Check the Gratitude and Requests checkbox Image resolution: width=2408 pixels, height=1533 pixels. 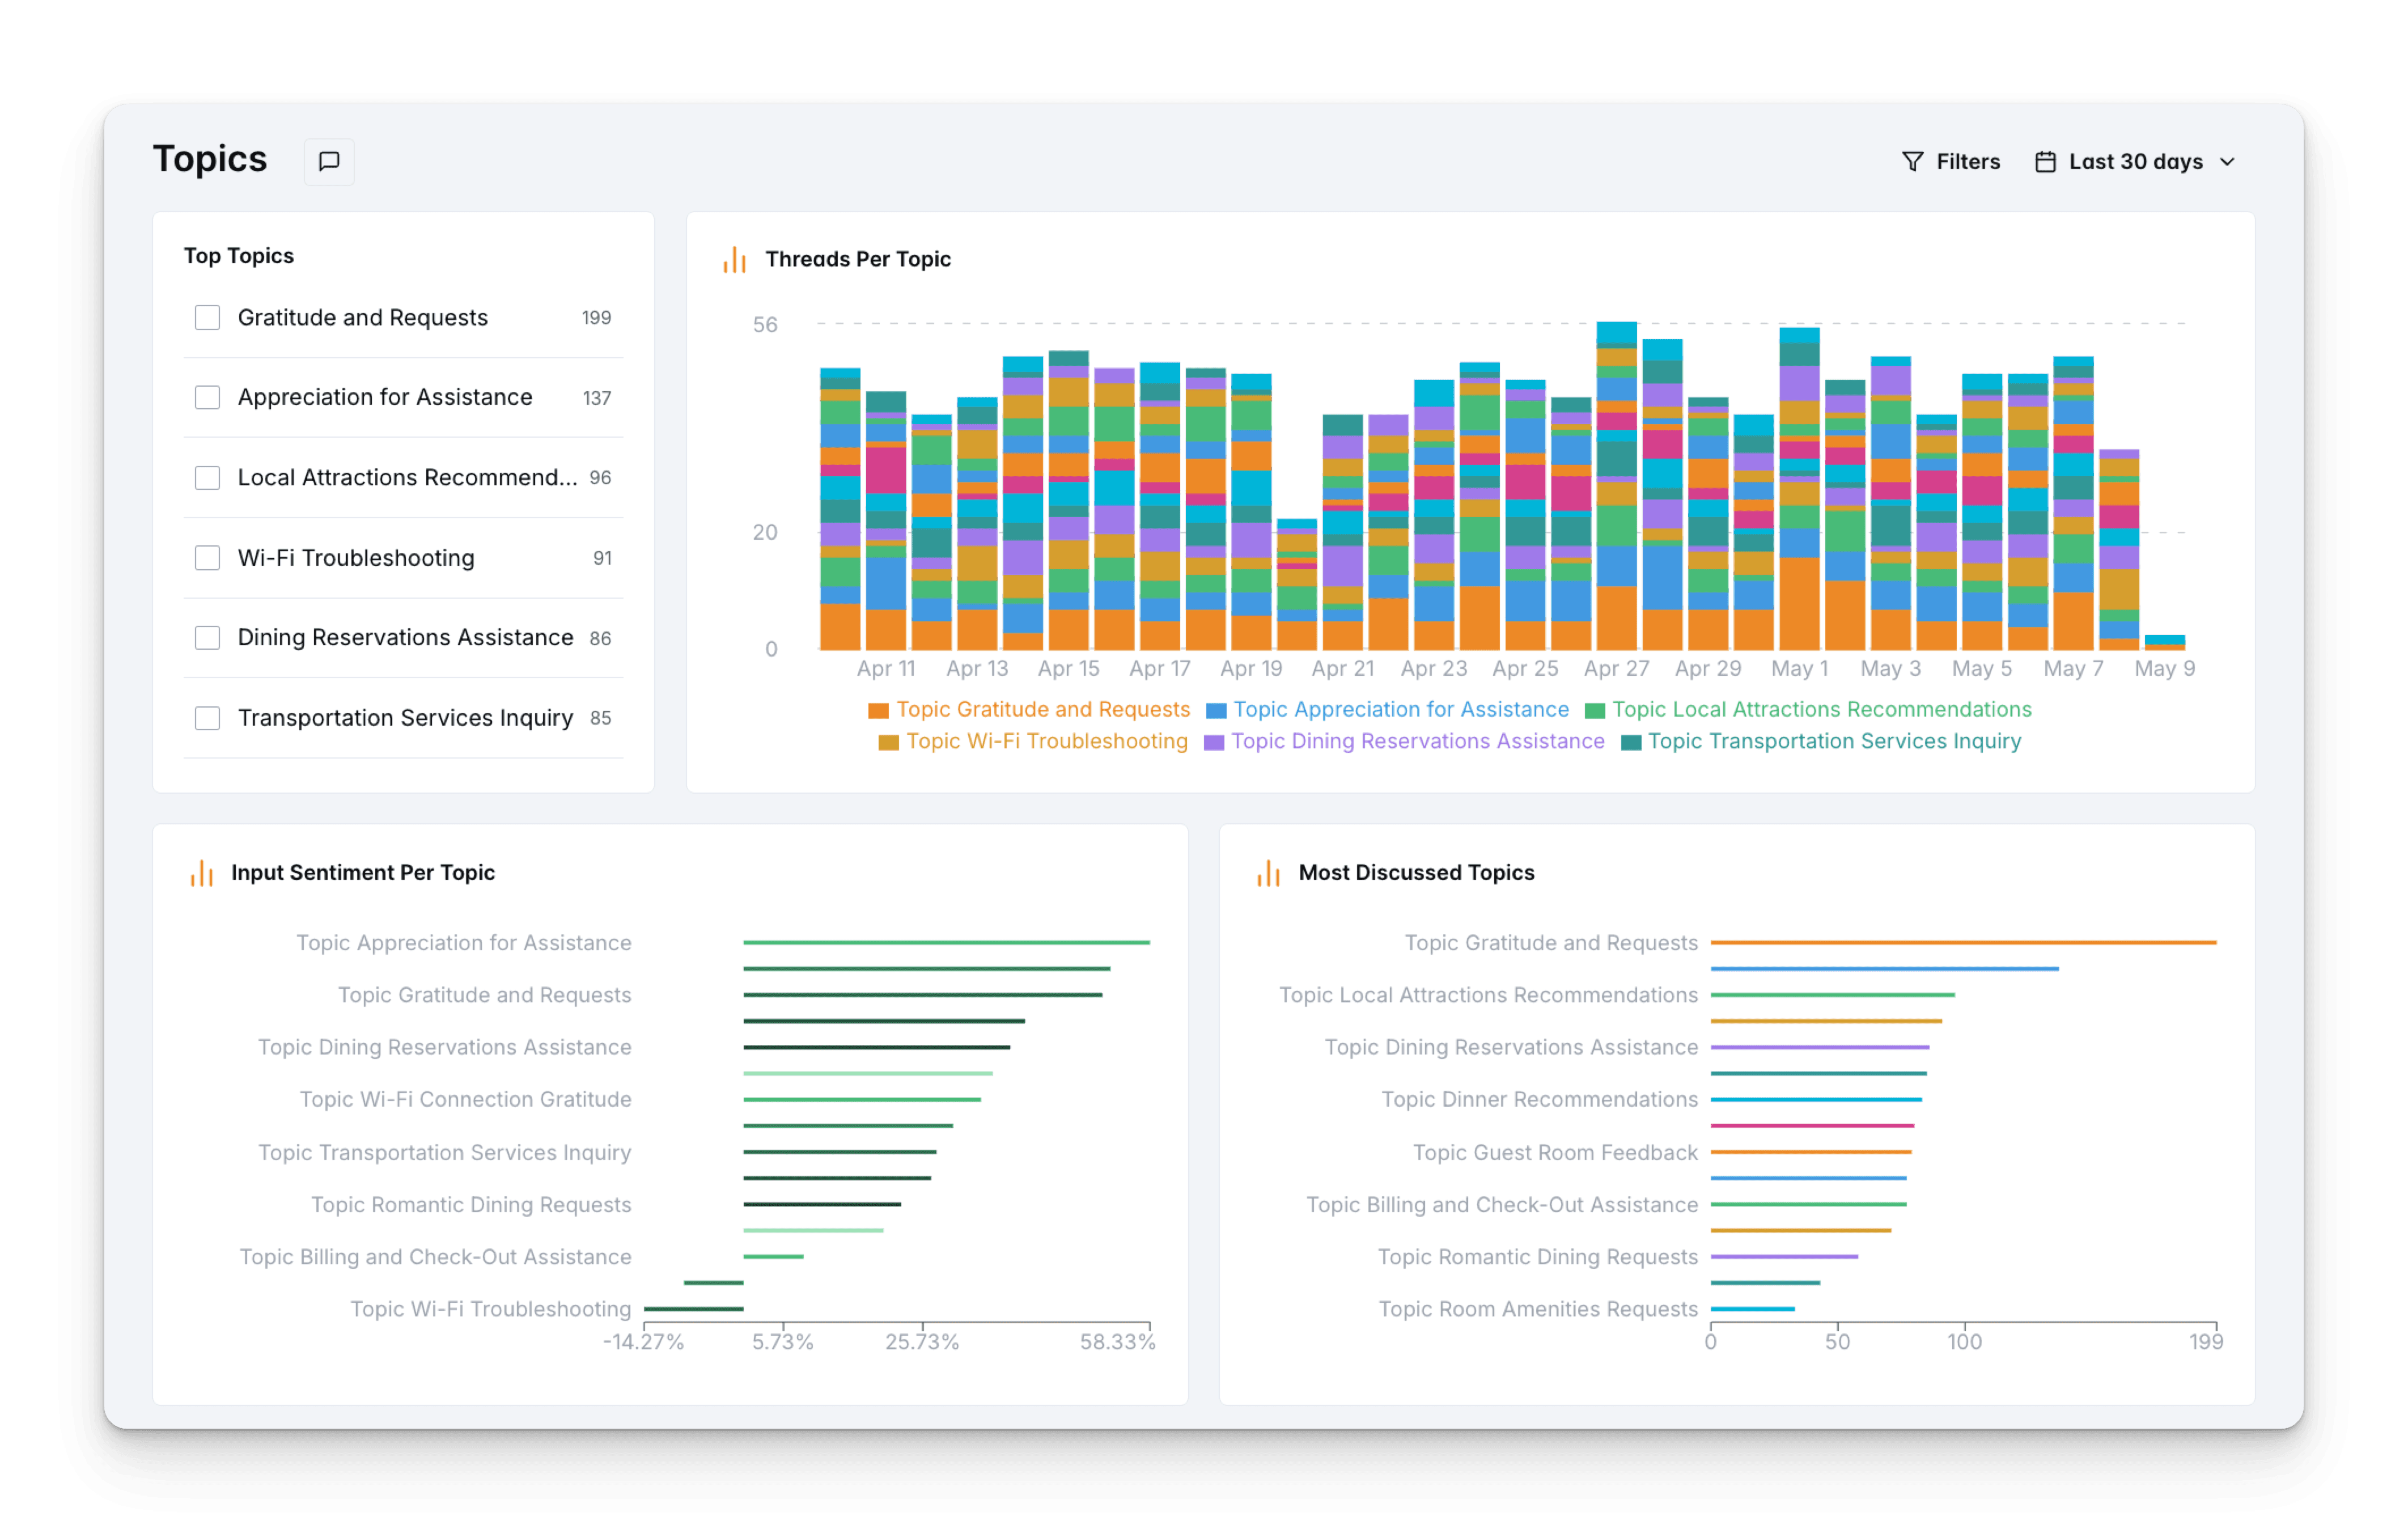tap(207, 318)
